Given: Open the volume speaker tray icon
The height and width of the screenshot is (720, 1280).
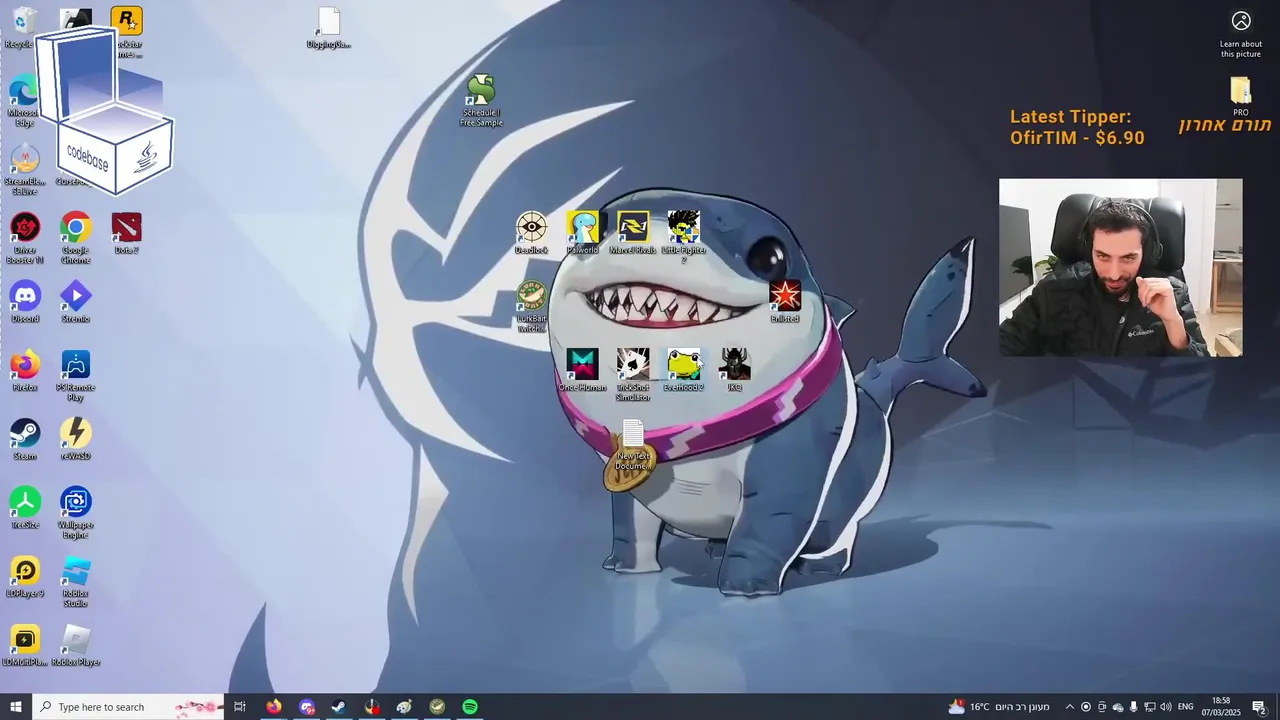Looking at the screenshot, I should [1165, 707].
